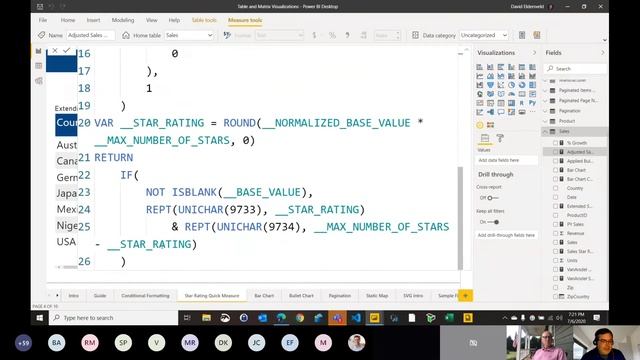Open the File menu

click(x=43, y=20)
